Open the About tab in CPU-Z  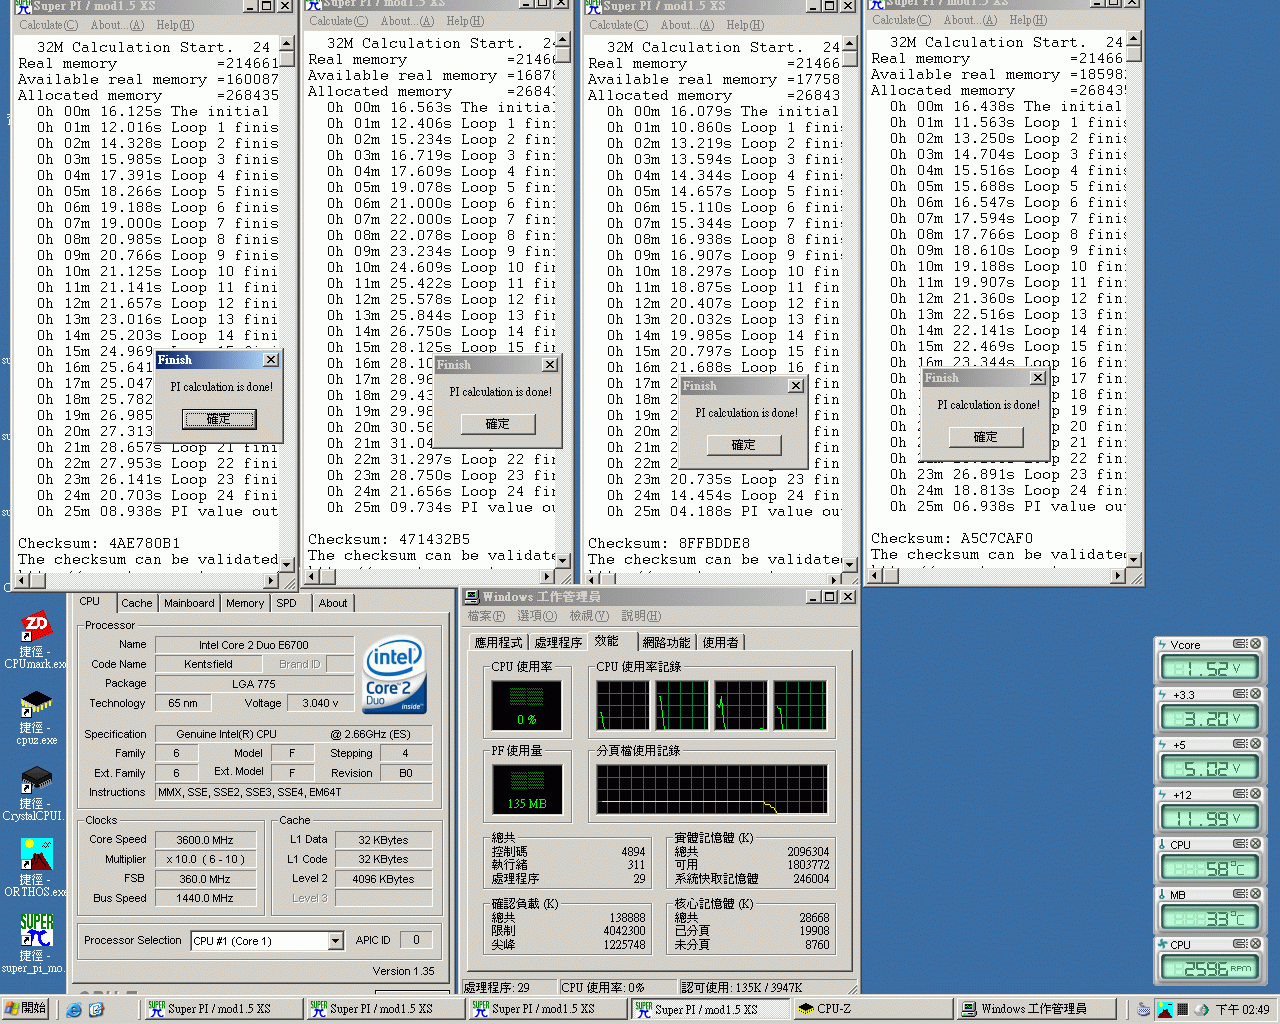tap(333, 603)
